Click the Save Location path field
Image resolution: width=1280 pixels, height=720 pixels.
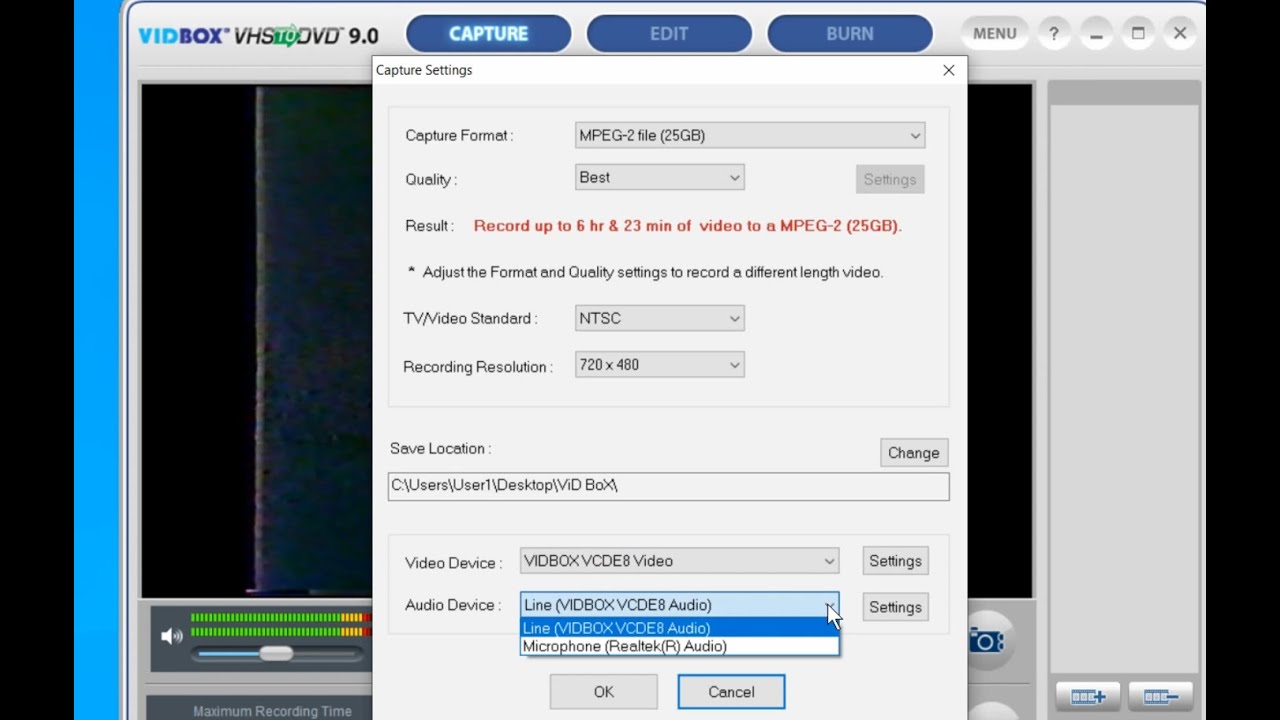(669, 486)
